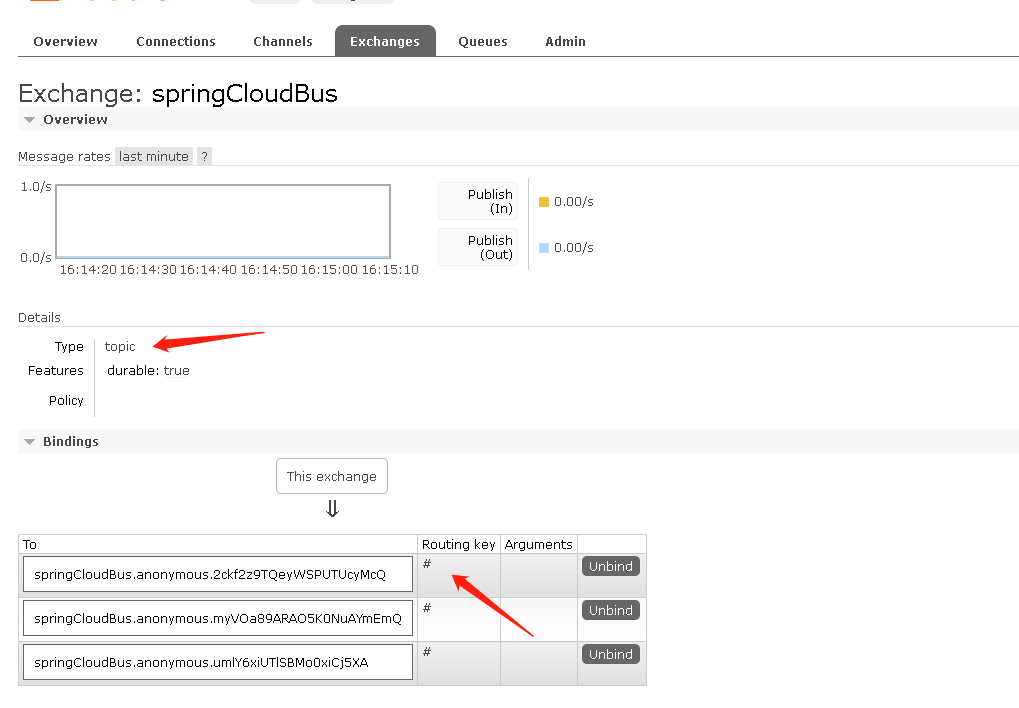Collapse the Overview section

click(x=75, y=120)
